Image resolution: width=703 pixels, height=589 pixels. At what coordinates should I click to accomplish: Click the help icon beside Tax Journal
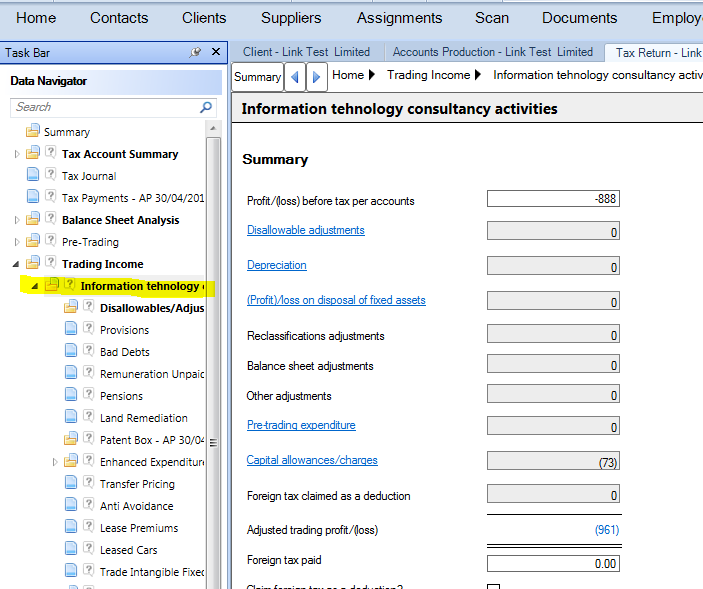(x=51, y=173)
